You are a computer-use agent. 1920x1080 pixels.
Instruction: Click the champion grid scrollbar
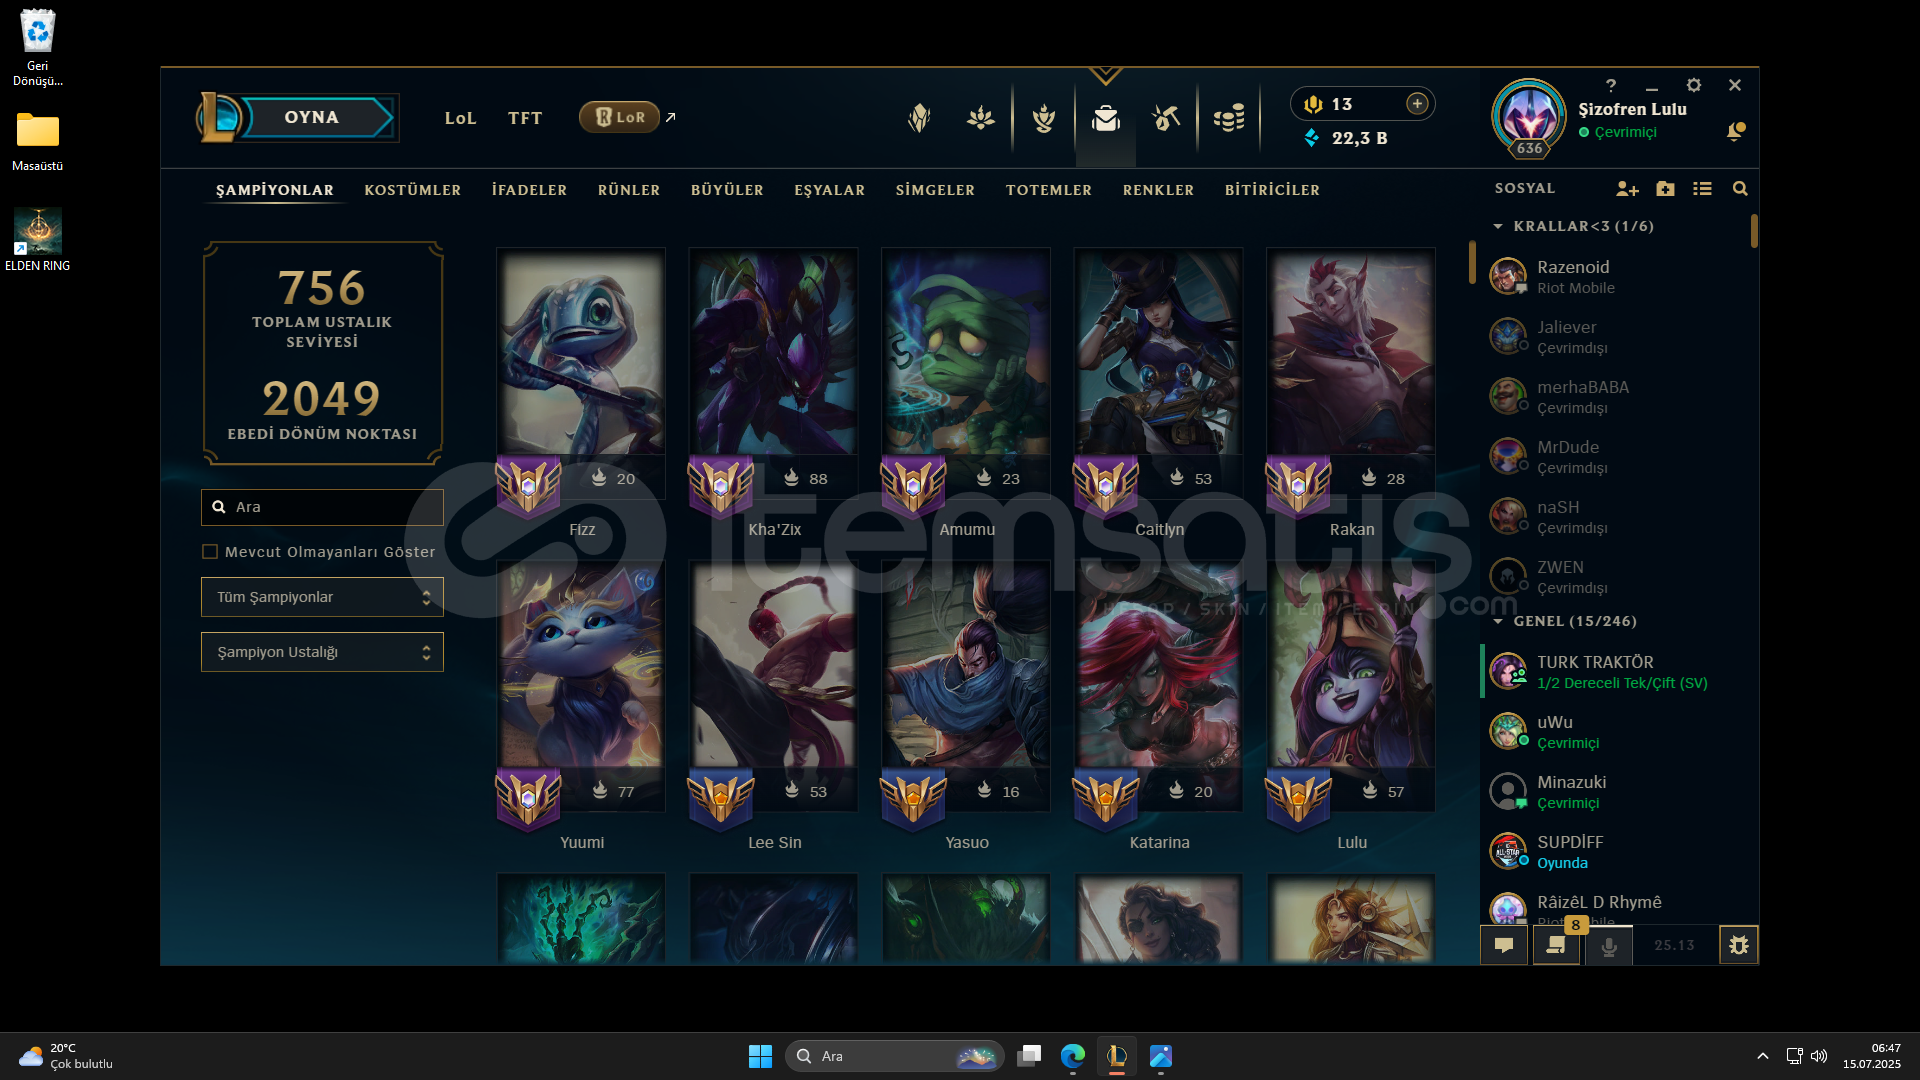1471,262
